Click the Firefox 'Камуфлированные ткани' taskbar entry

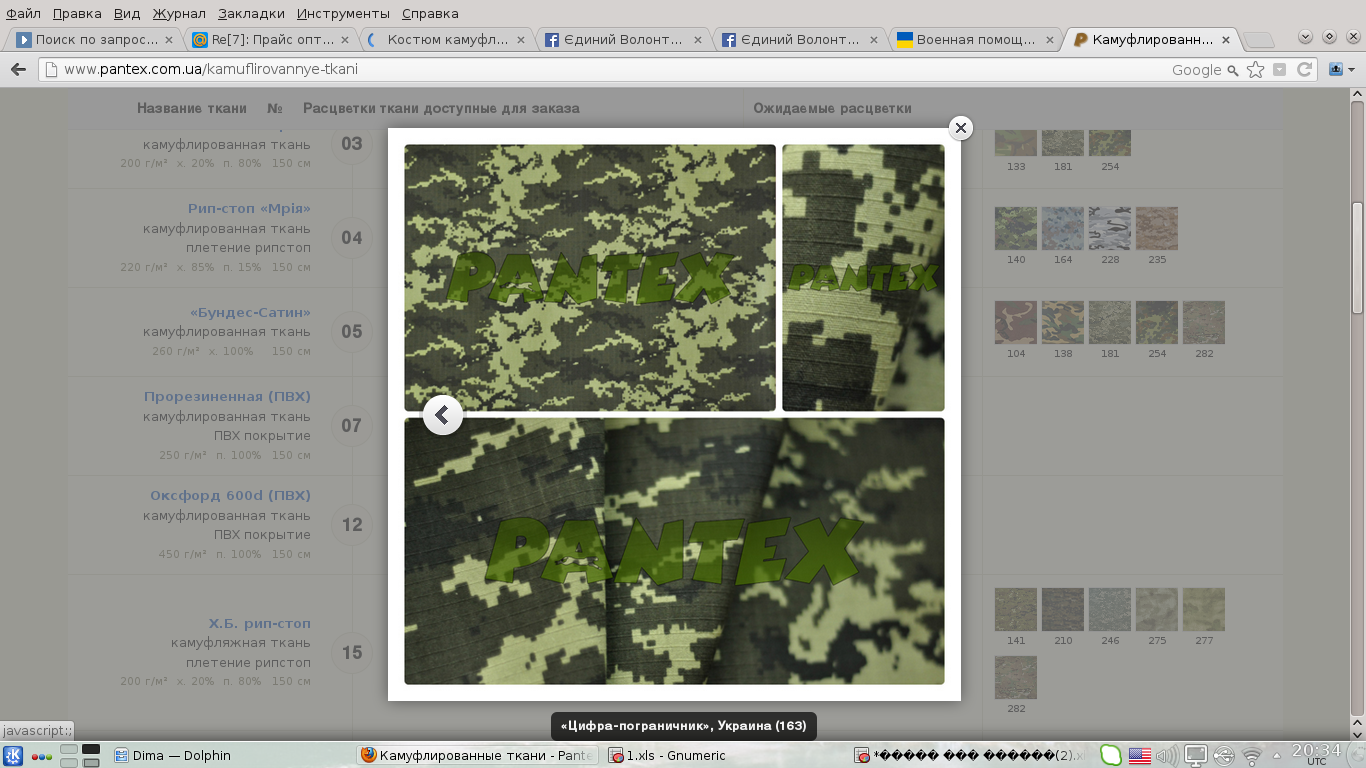point(477,756)
